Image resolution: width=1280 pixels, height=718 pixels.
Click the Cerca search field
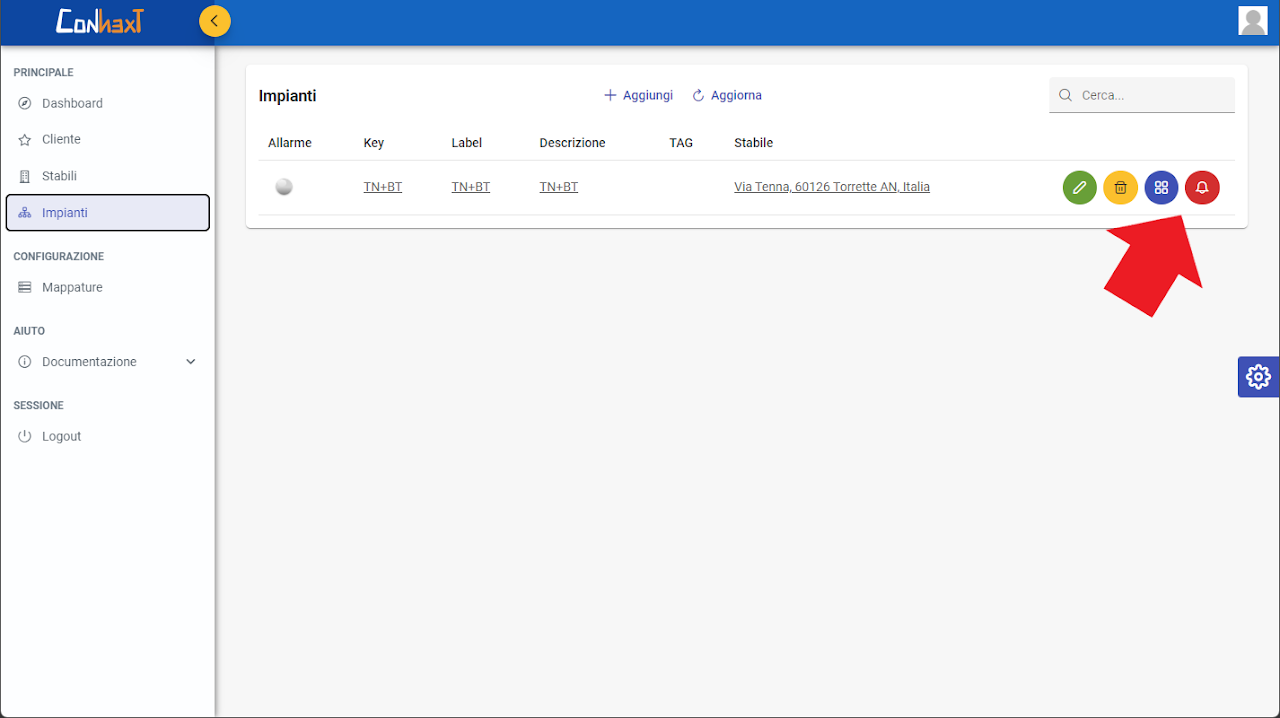(1152, 95)
